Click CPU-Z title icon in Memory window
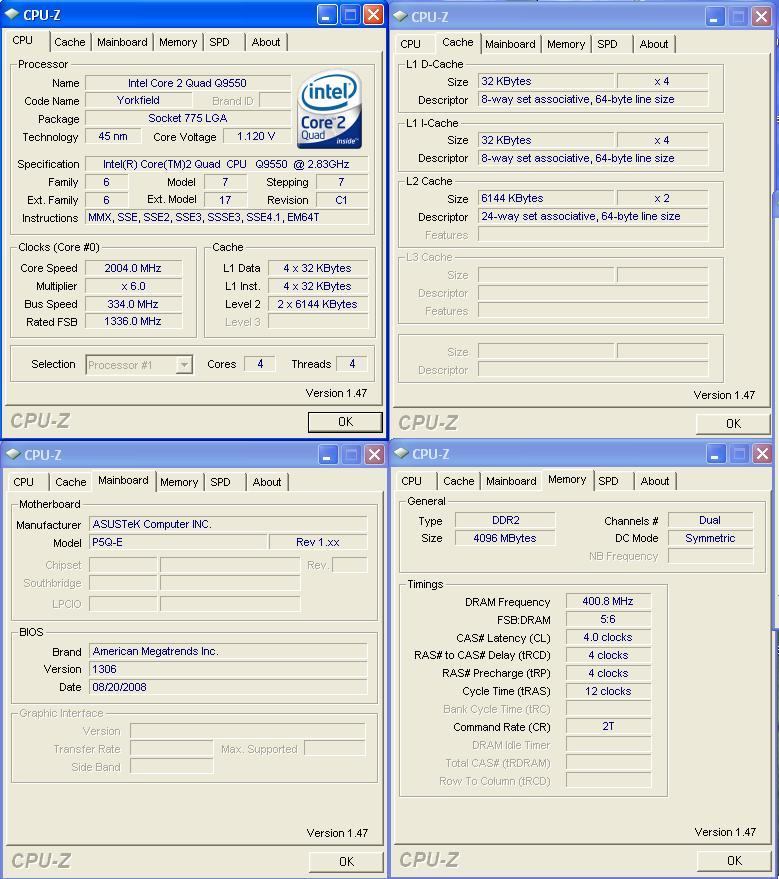The image size is (779, 879). pyautogui.click(x=401, y=453)
